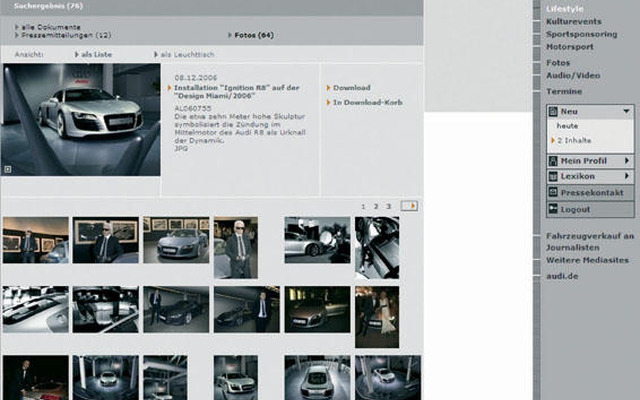Click the Download link

click(351, 88)
